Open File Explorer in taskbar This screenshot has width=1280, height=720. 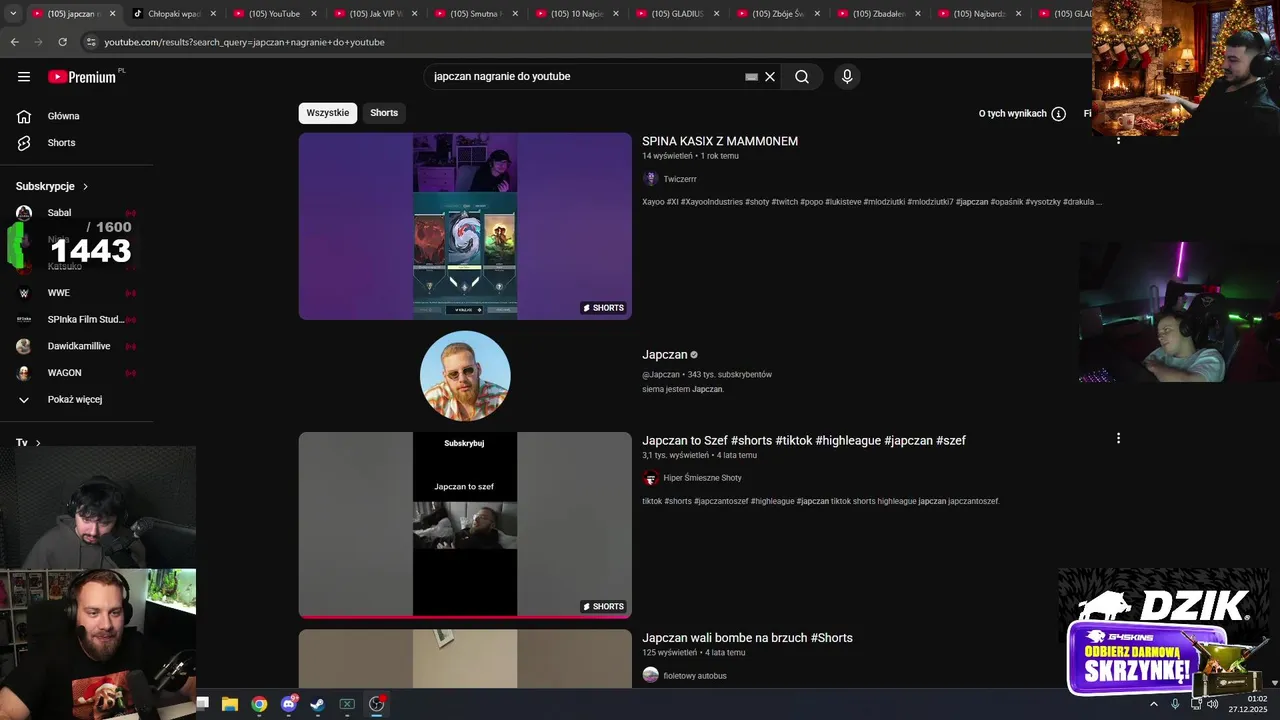click(229, 704)
